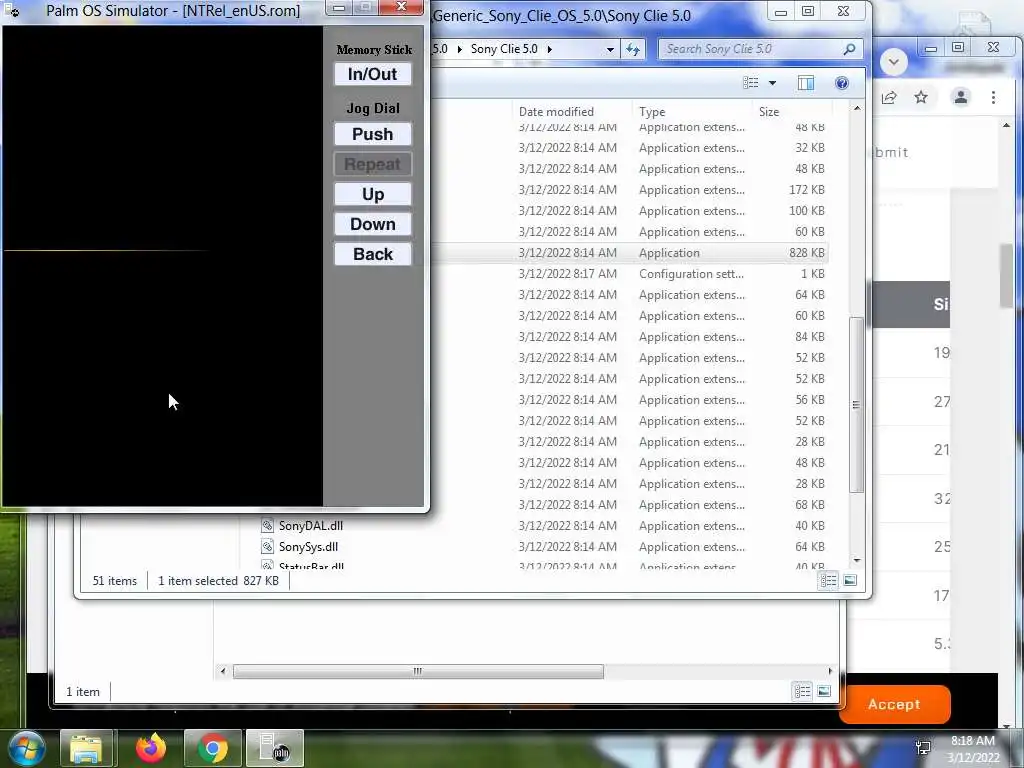The image size is (1024, 768).
Task: Sort by the Date modified column header
Action: click(x=556, y=112)
